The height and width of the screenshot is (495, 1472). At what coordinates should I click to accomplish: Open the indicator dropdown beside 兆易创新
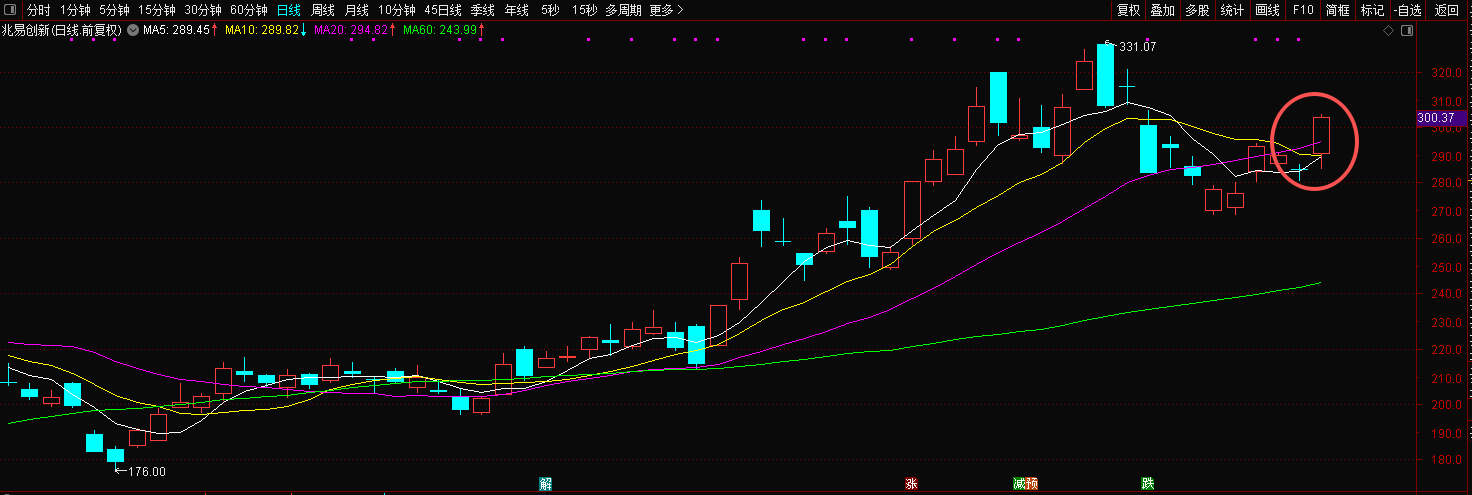[131, 31]
